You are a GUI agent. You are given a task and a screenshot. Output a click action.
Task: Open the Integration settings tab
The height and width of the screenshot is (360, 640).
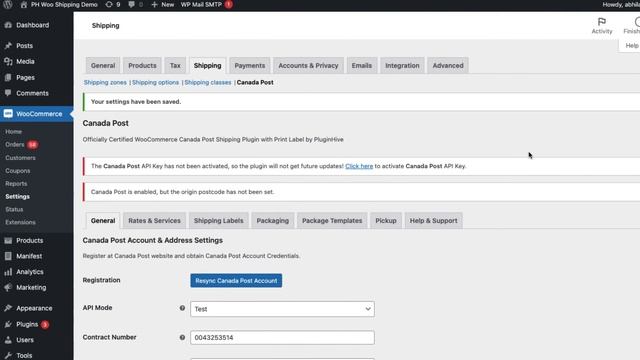click(x=402, y=66)
